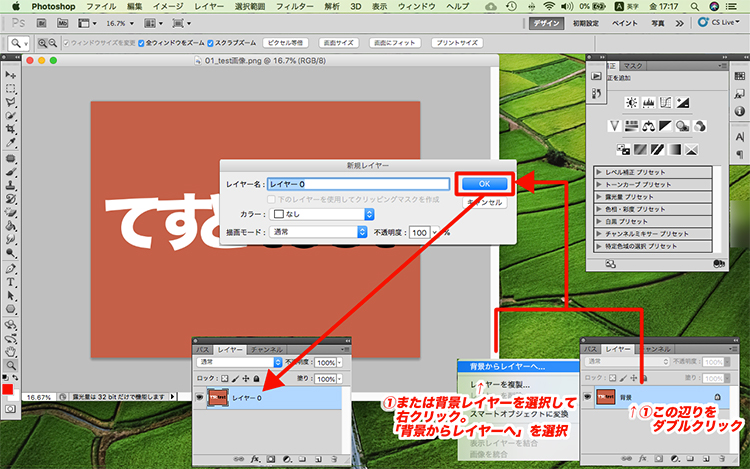This screenshot has height=469, width=750.
Task: Click the 画面にフィット button
Action: [395, 43]
